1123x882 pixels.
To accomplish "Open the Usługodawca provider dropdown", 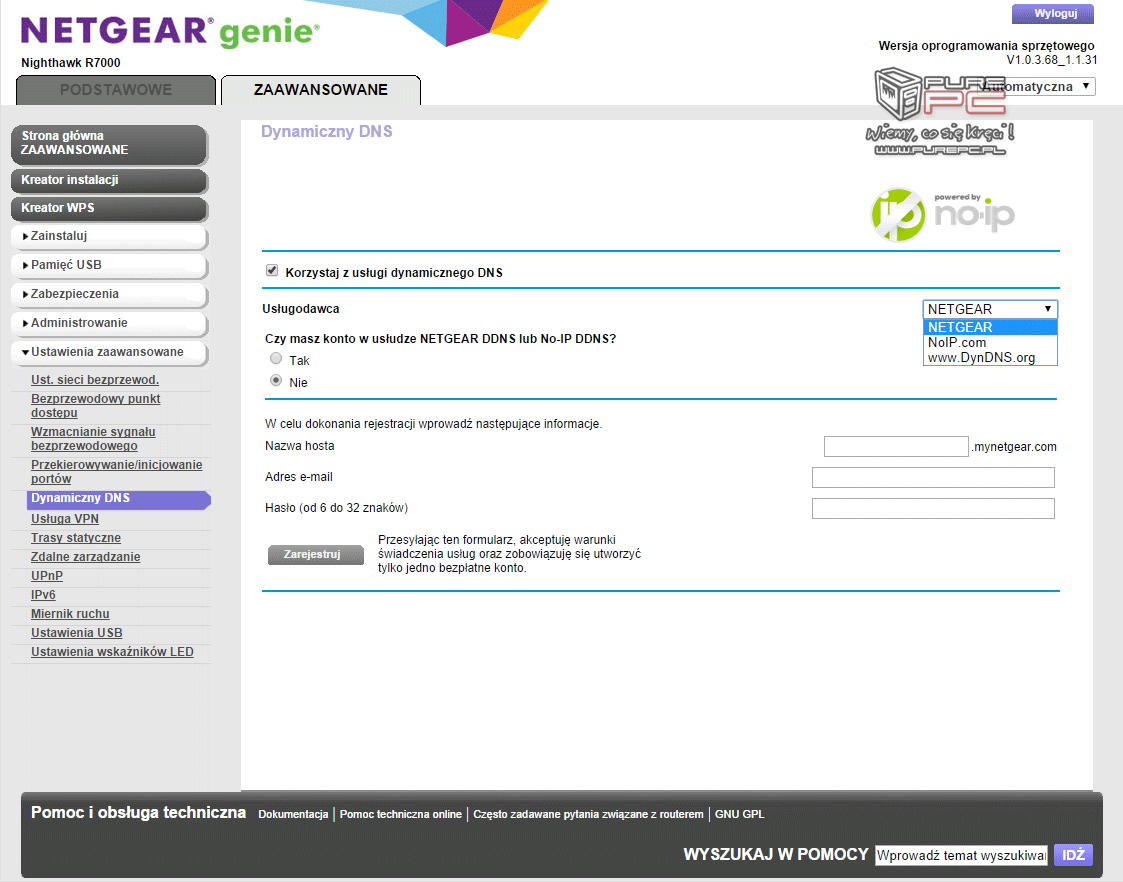I will click(990, 309).
